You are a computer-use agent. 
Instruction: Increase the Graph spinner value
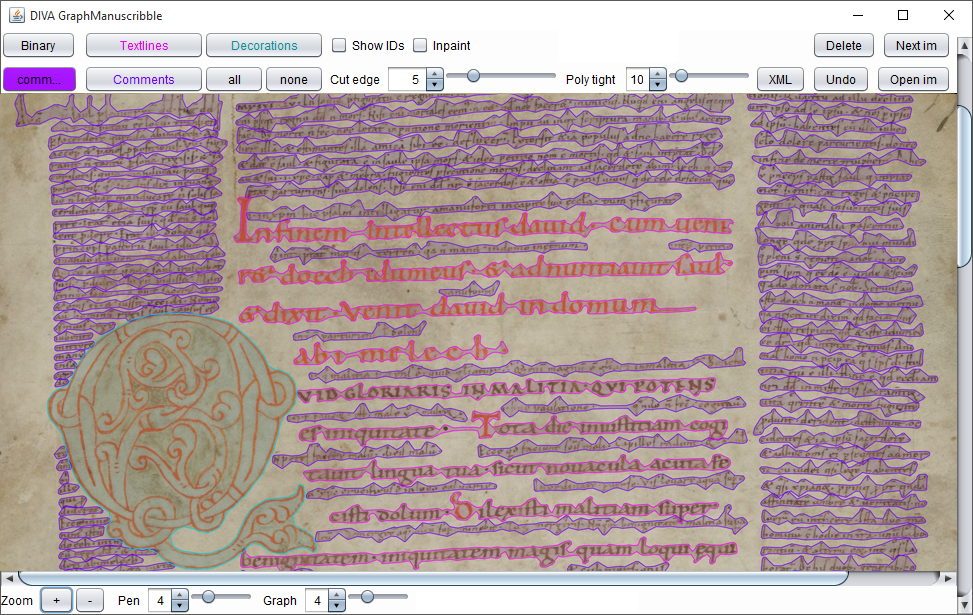[336, 595]
